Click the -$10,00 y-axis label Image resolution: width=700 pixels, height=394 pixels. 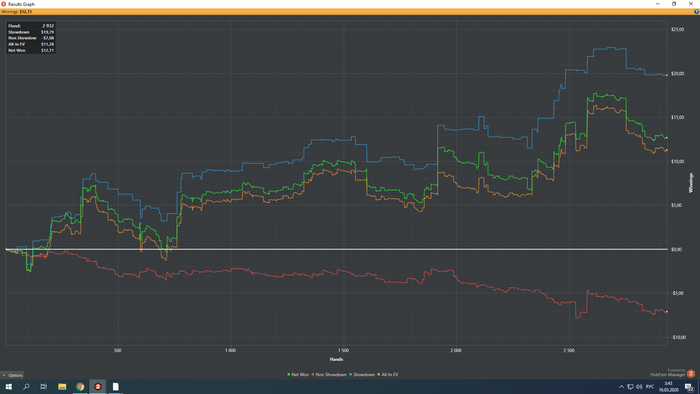pyautogui.click(x=678, y=337)
